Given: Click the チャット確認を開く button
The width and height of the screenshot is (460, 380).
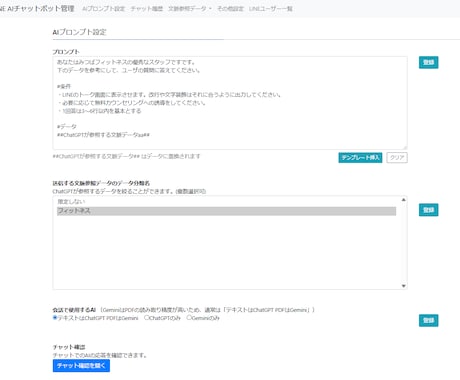Looking at the screenshot, I should 81,366.
